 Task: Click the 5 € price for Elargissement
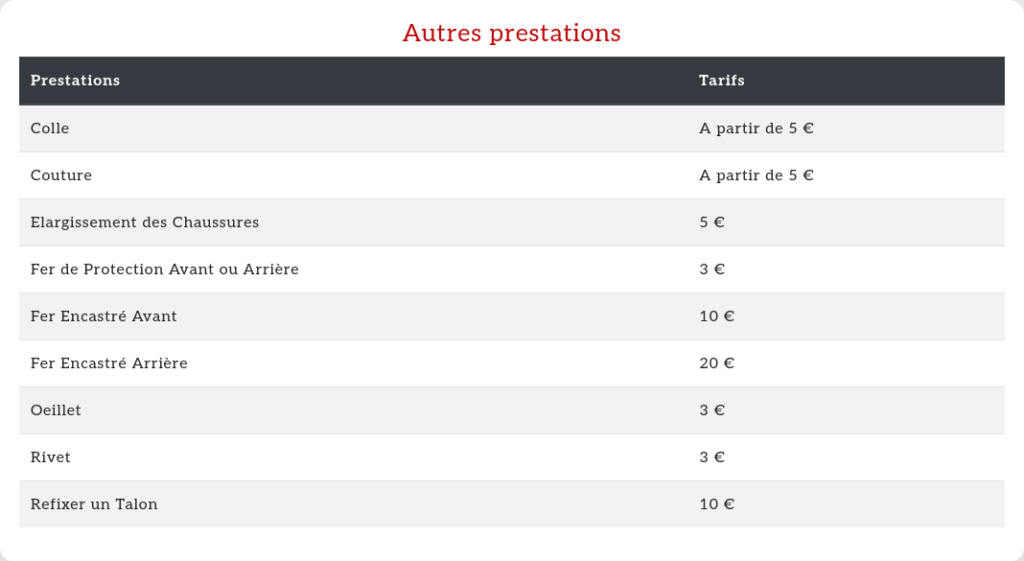(712, 222)
